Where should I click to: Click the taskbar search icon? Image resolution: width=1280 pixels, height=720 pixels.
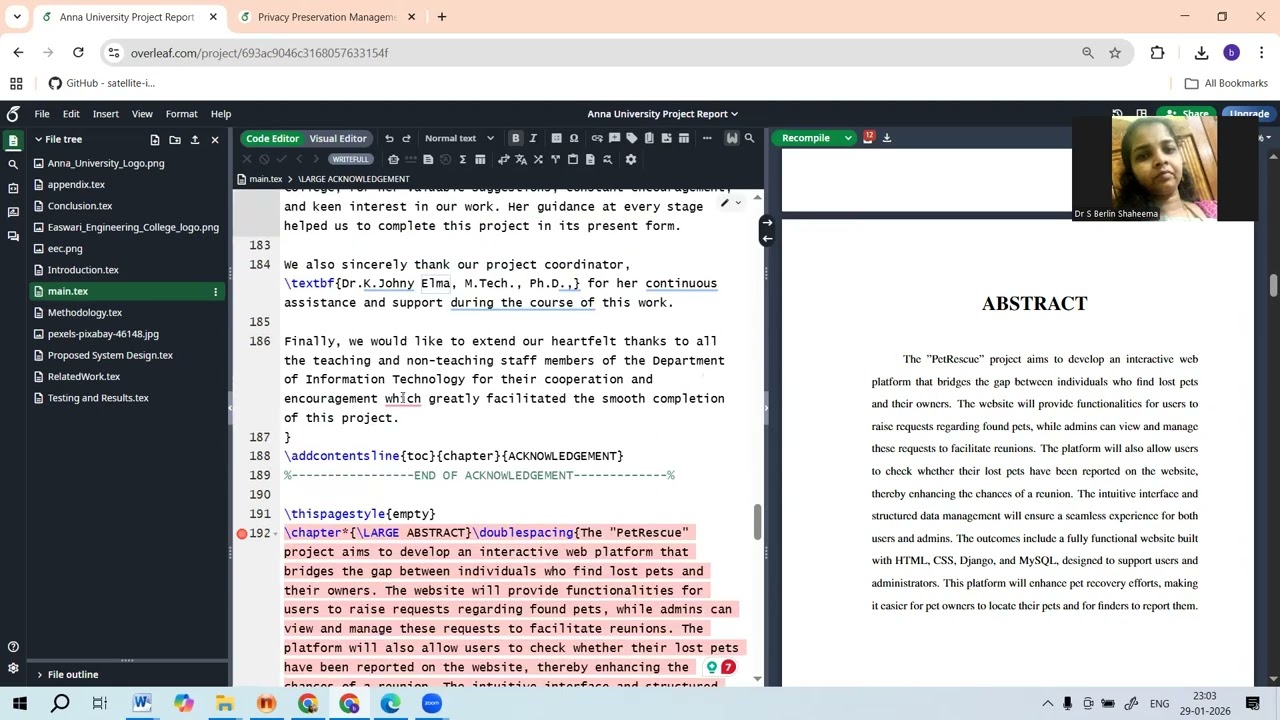[x=60, y=704]
